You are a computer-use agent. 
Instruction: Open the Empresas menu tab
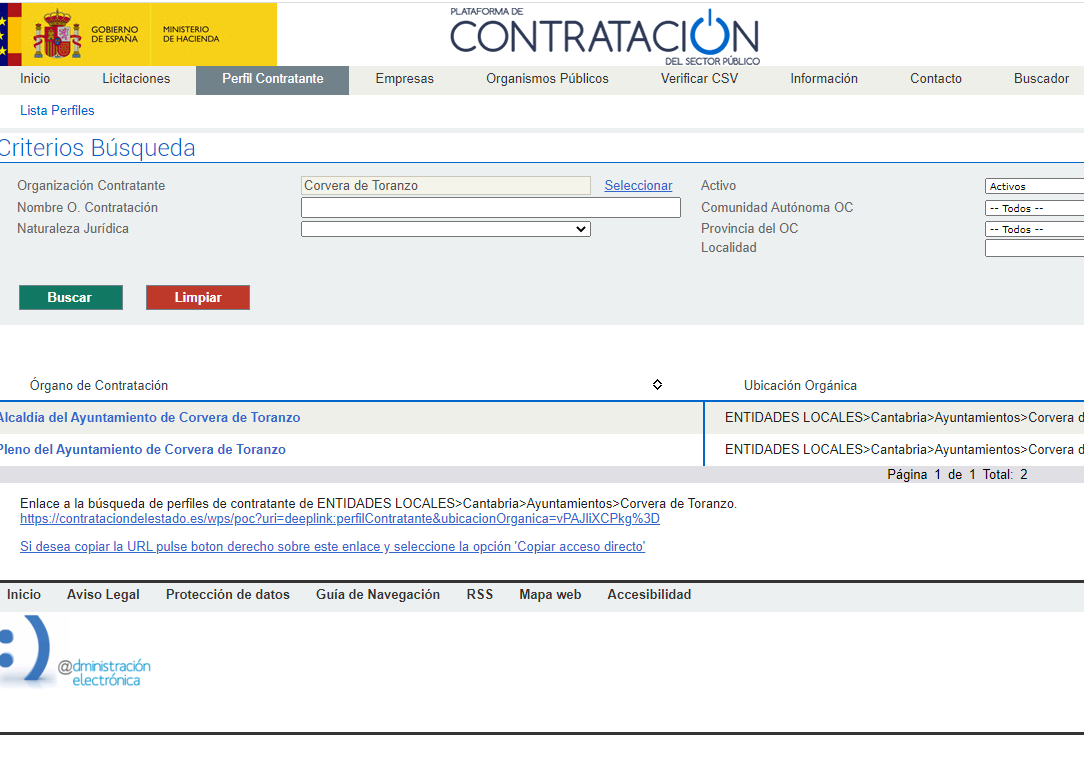(404, 79)
